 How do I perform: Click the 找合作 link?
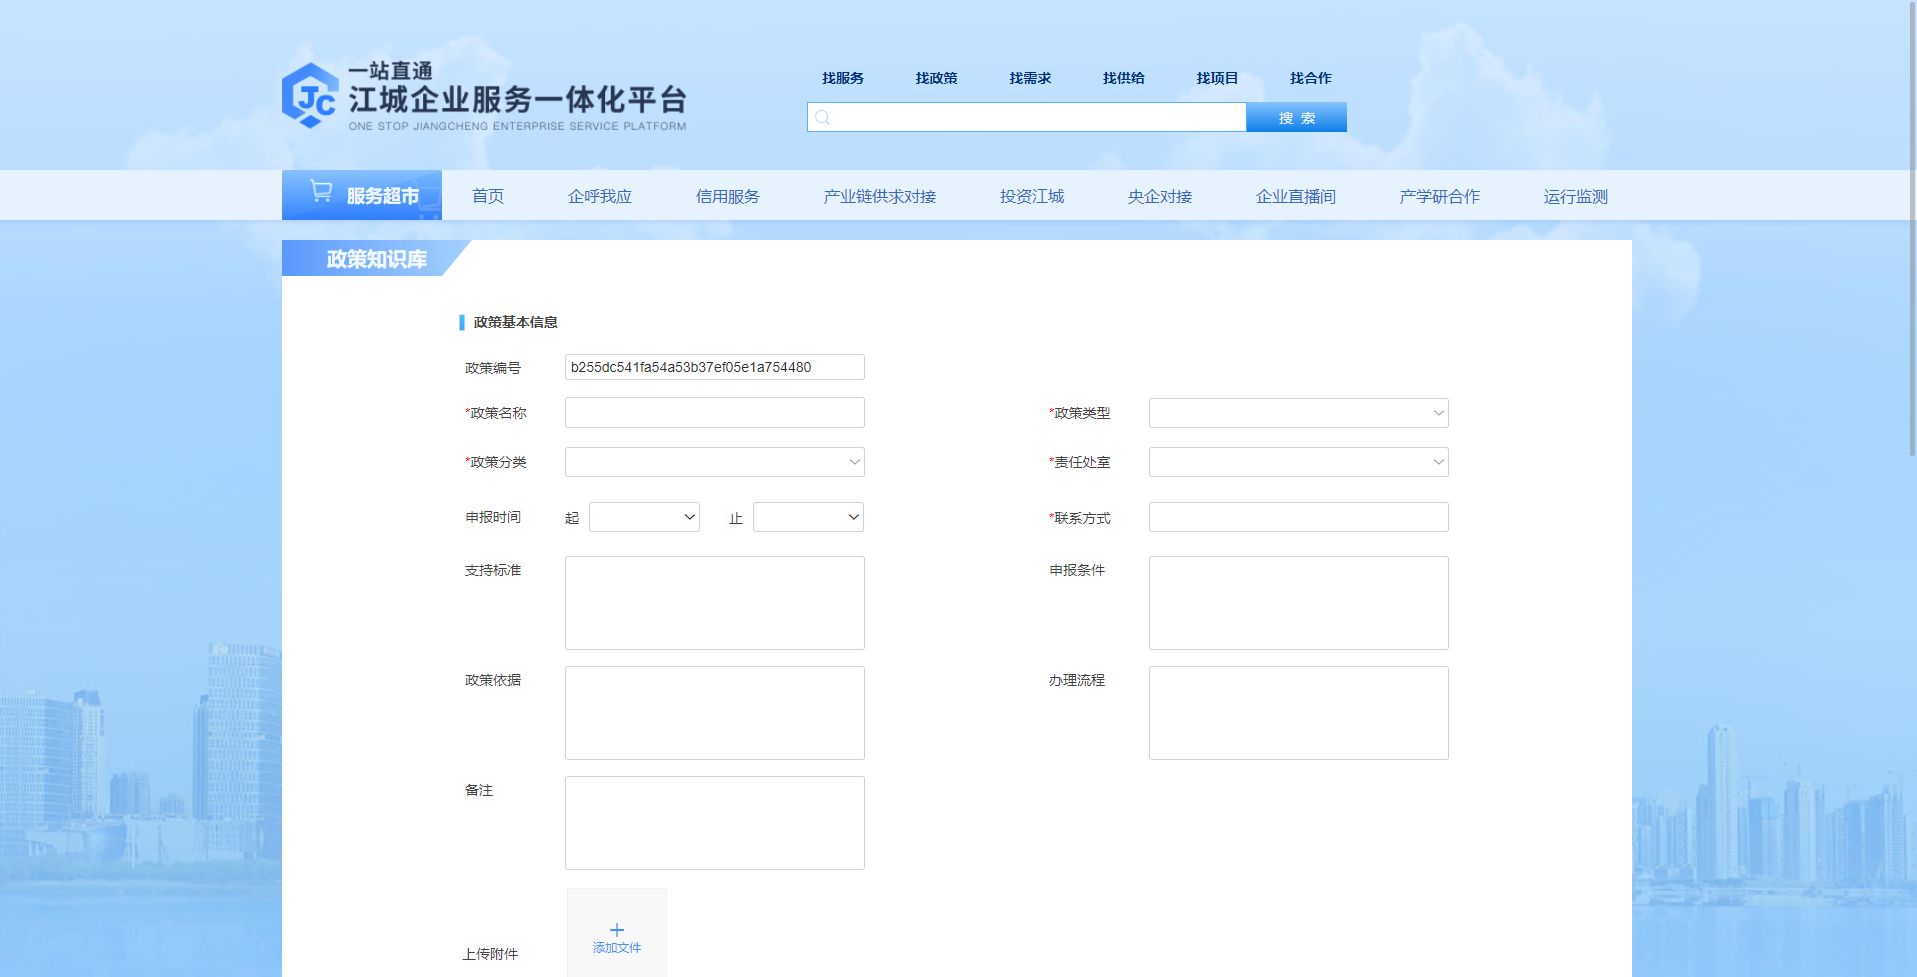[x=1310, y=78]
